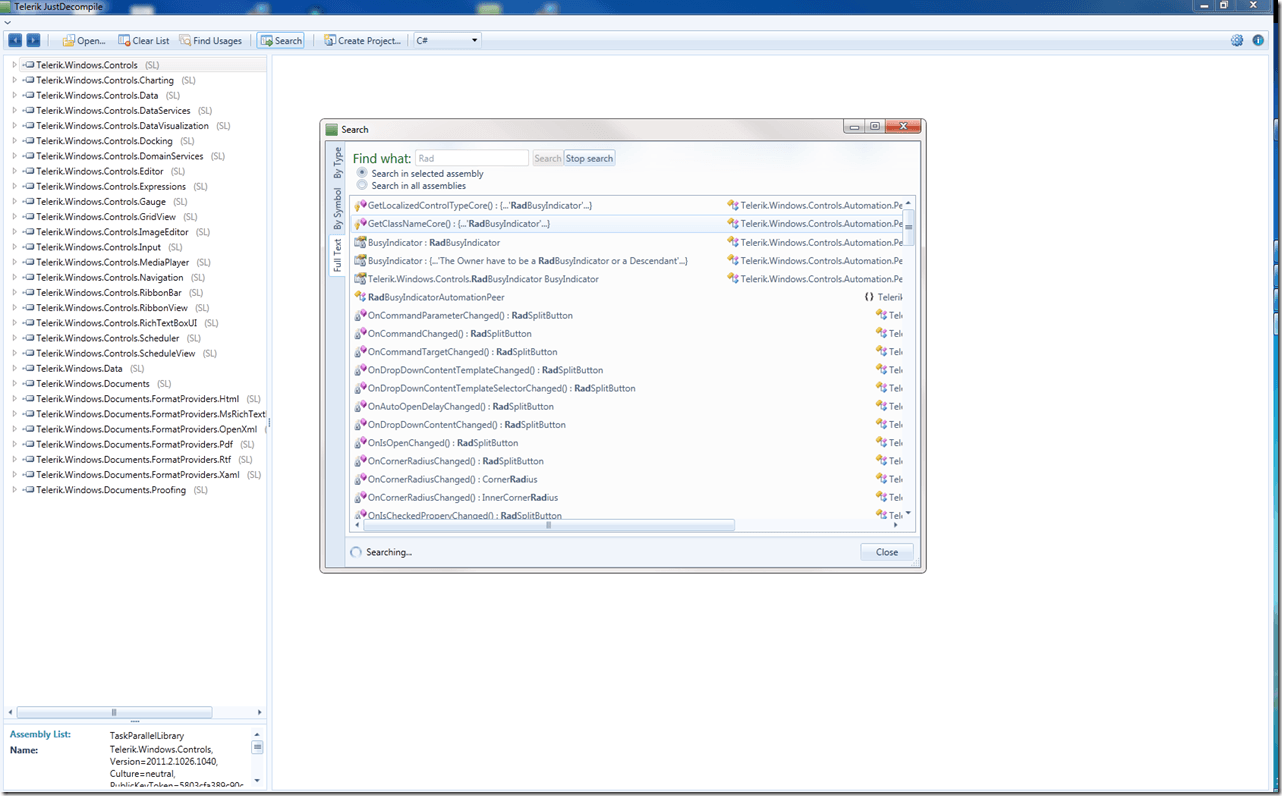Expand the Telerik.Windows.Documents.FormatProviders.Pdf node
This screenshot has width=1282, height=796.
coord(14,444)
